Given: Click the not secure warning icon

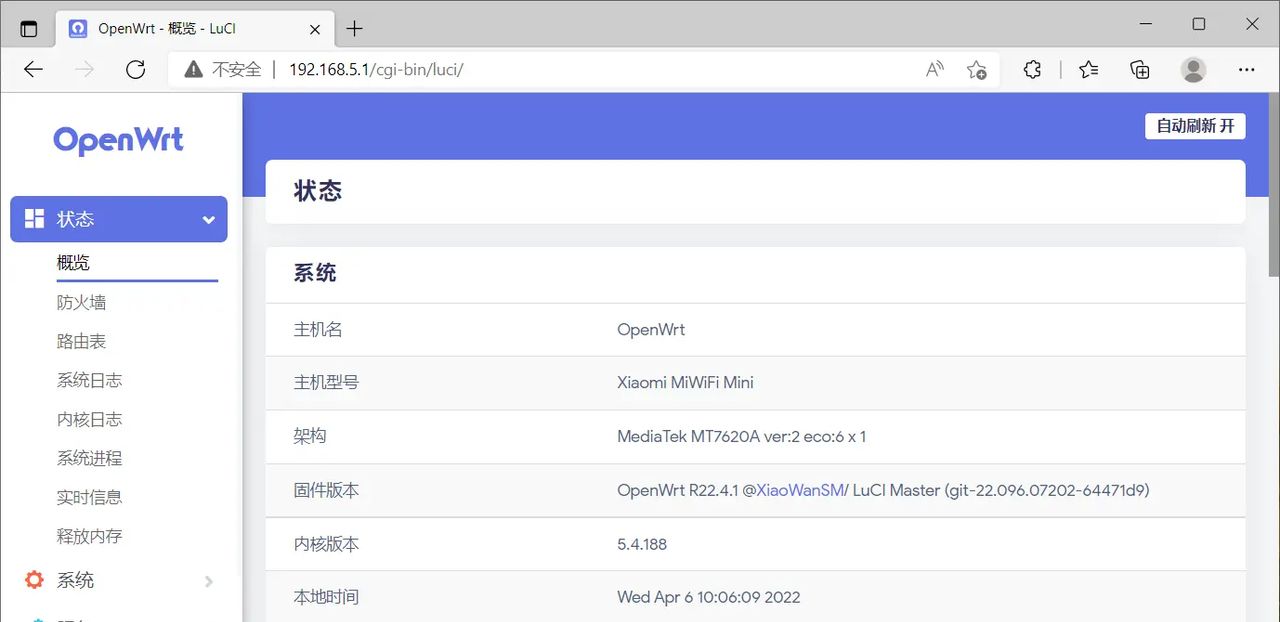Looking at the screenshot, I should point(193,69).
